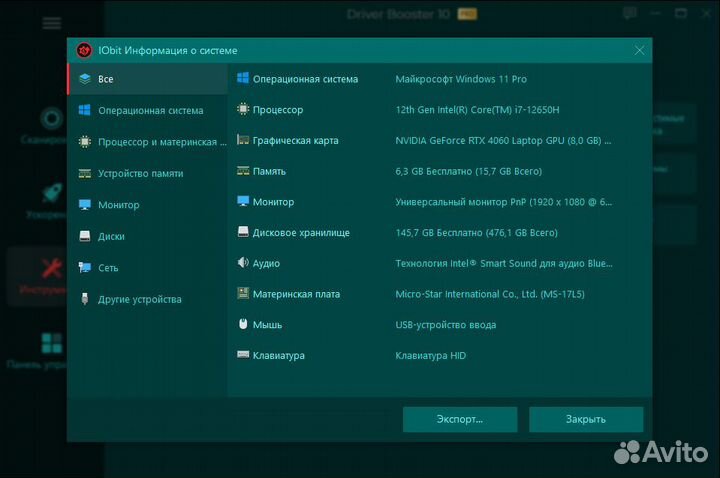The image size is (720, 478).
Task: Click drive icon beside 'Диски'
Action: [x=84, y=236]
